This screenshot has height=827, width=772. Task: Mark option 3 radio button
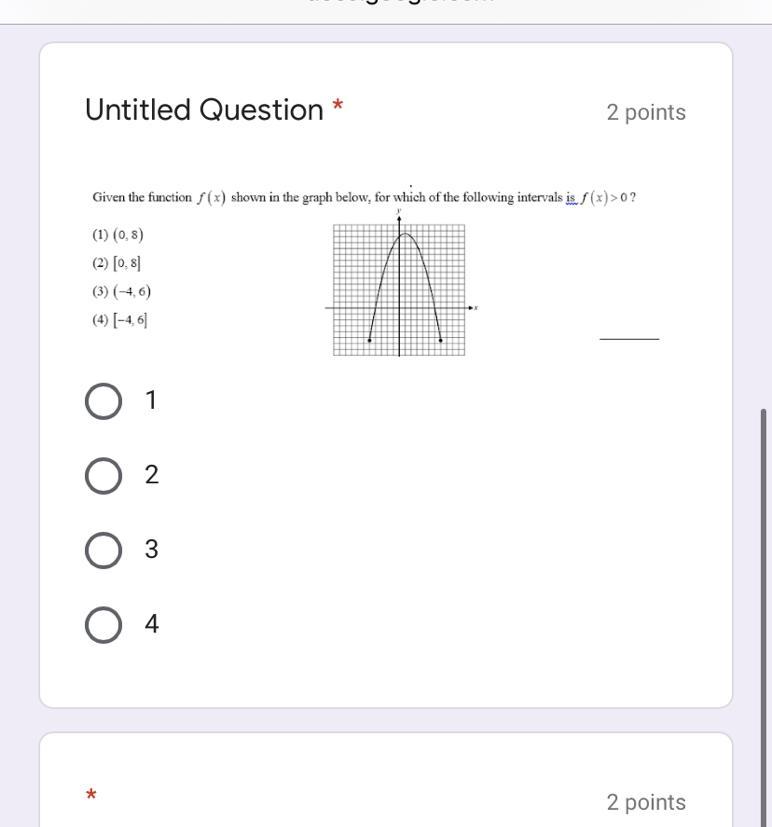[103, 550]
